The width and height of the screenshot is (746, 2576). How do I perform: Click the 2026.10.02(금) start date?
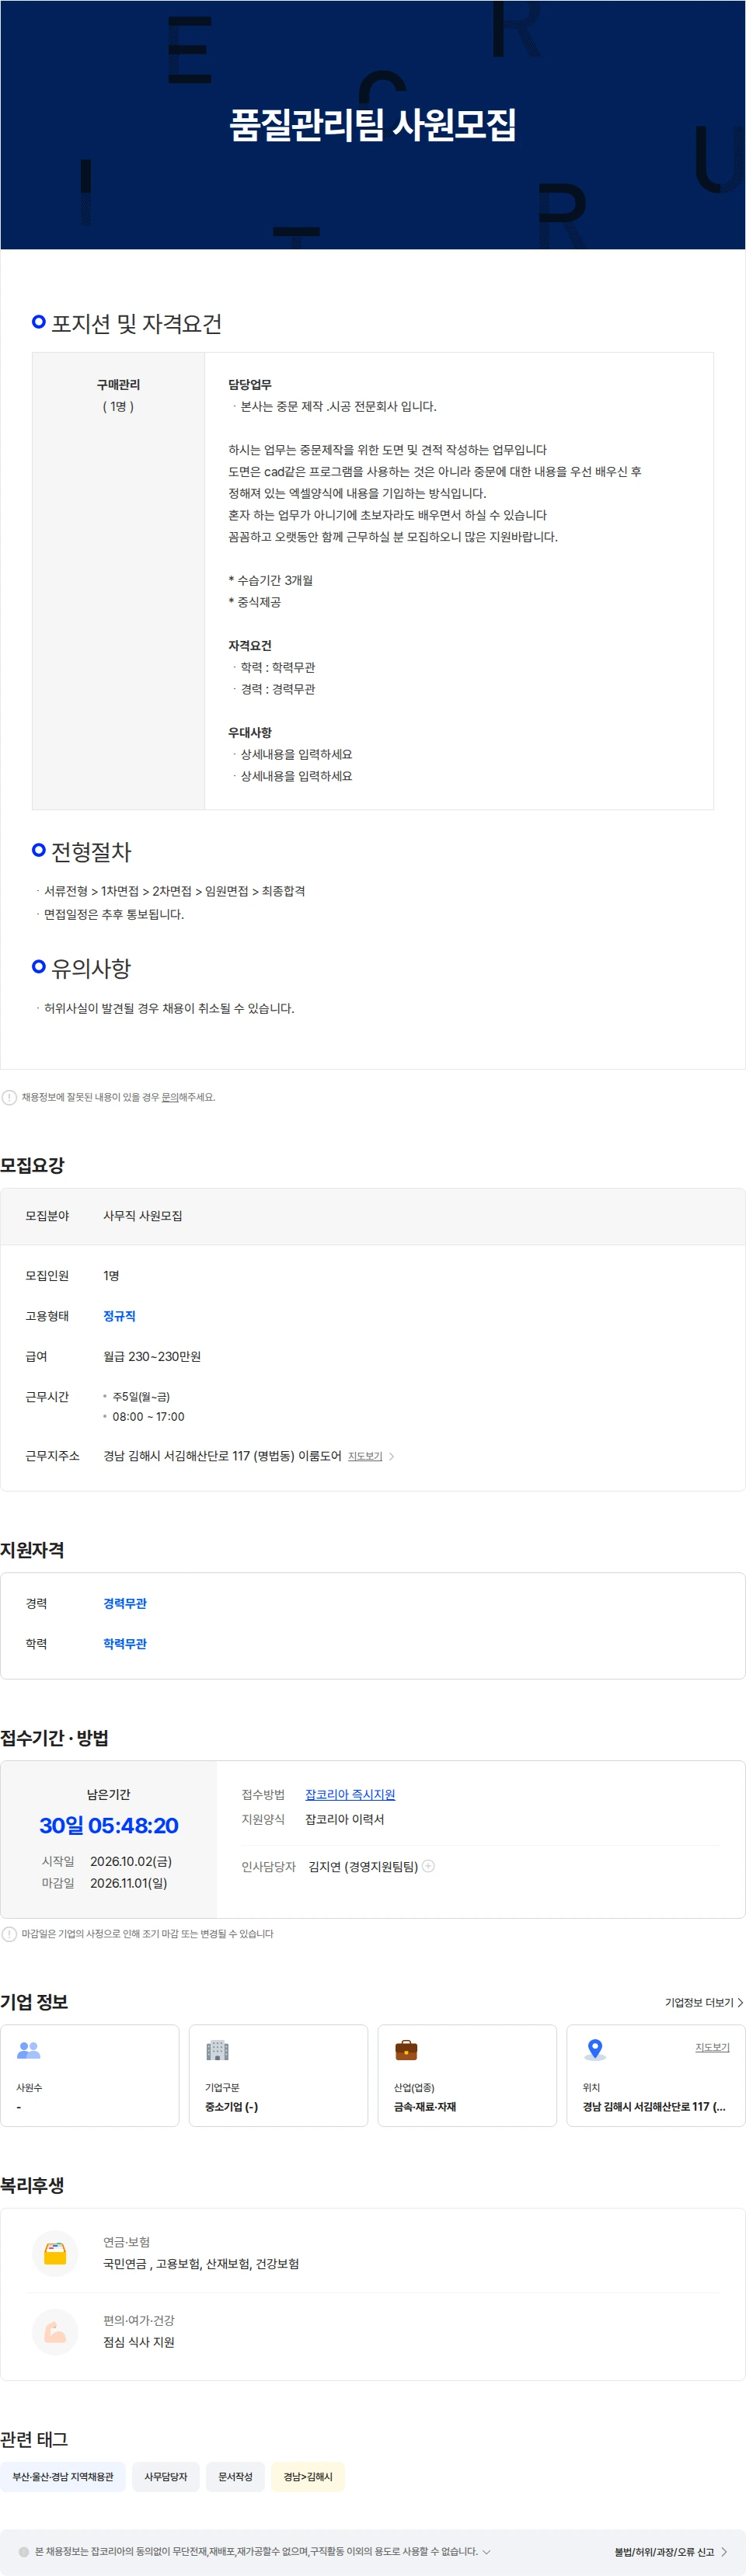(x=131, y=1861)
